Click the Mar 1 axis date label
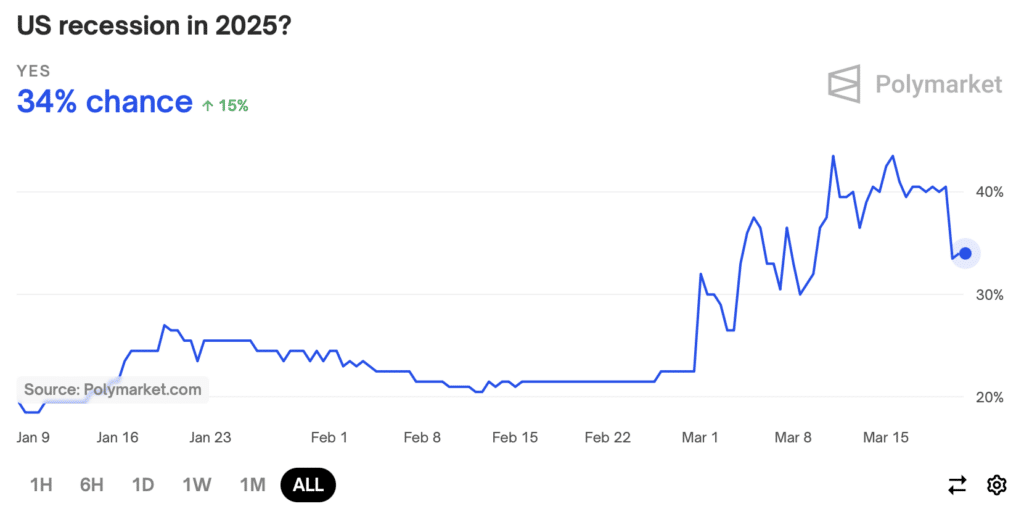 click(x=699, y=438)
